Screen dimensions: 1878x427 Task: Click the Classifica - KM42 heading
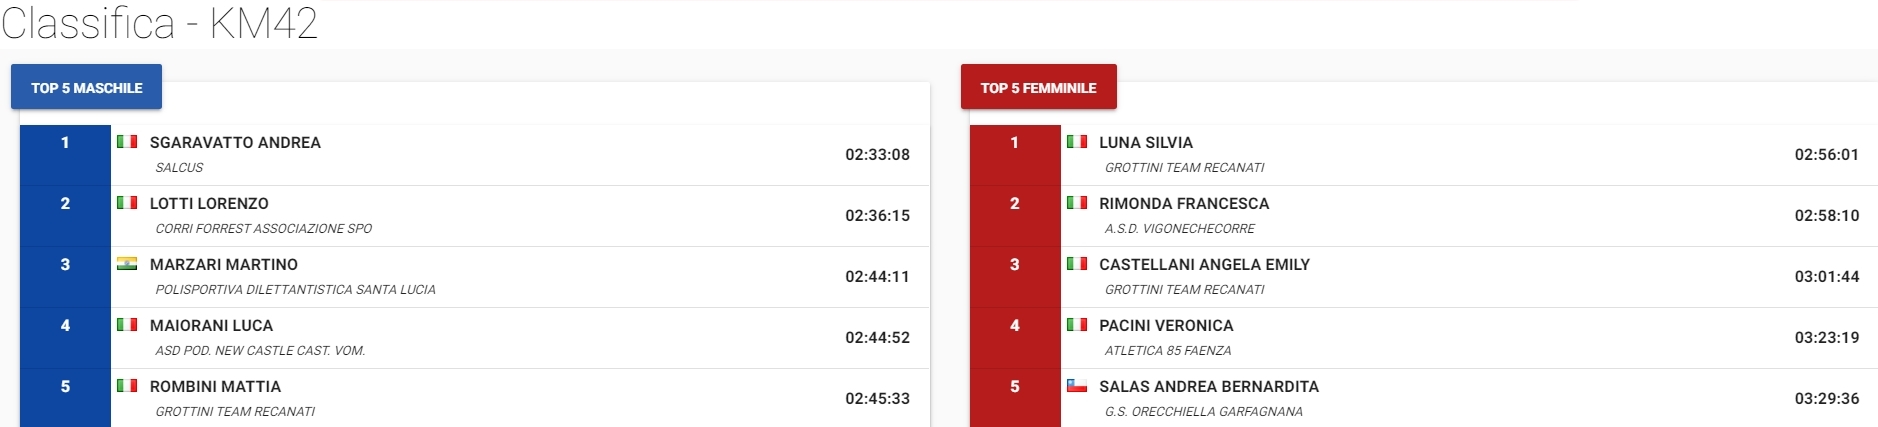[x=159, y=22]
